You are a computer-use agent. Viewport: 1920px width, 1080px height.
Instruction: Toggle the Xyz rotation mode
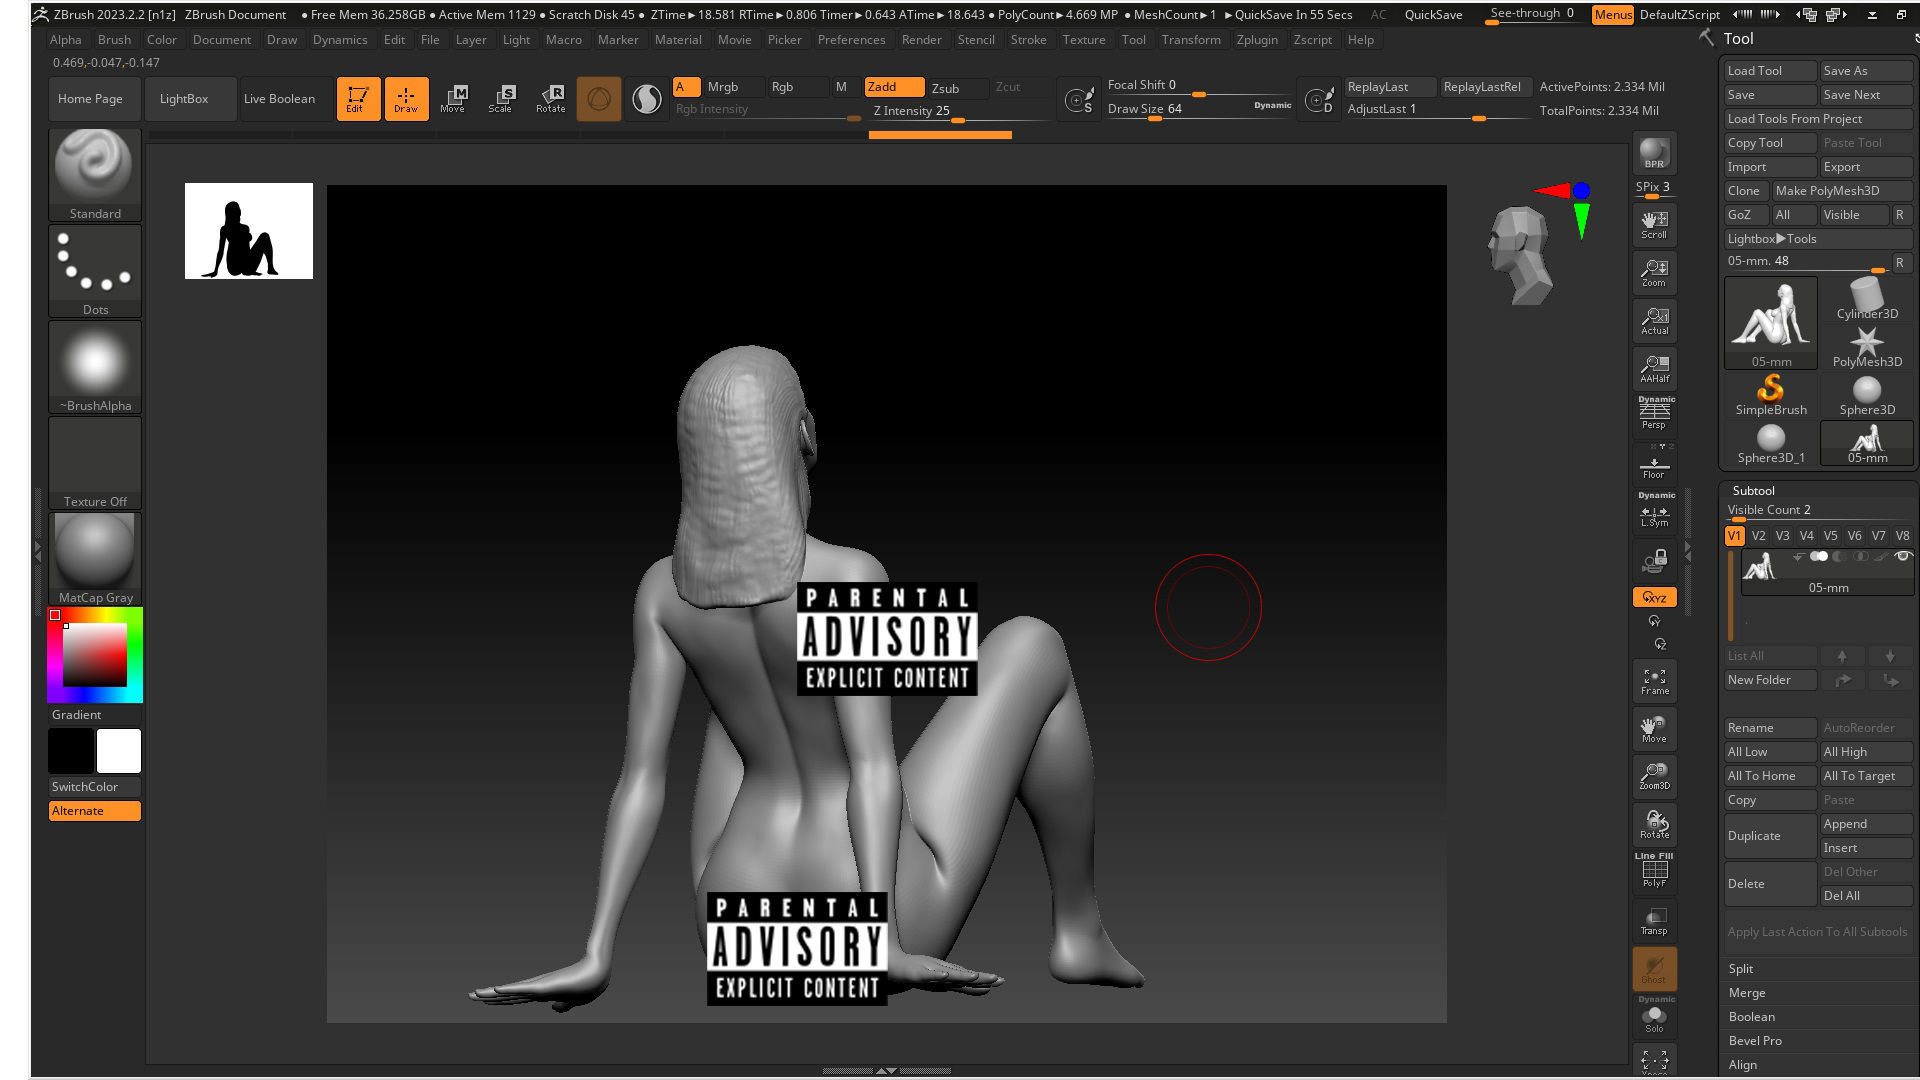(x=1654, y=597)
